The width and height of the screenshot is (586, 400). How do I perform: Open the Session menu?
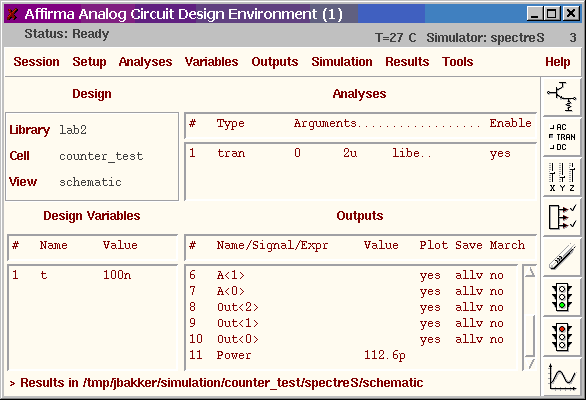coord(36,62)
